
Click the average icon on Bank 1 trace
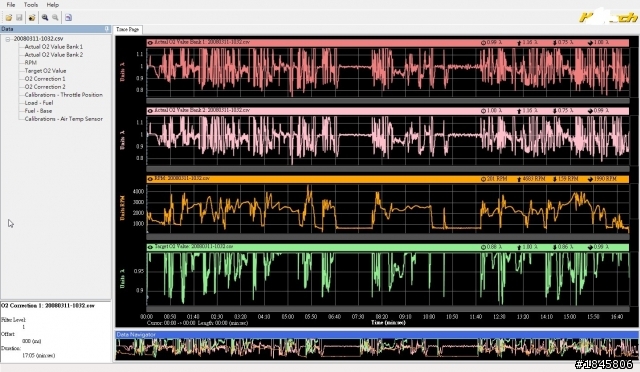pos(590,42)
